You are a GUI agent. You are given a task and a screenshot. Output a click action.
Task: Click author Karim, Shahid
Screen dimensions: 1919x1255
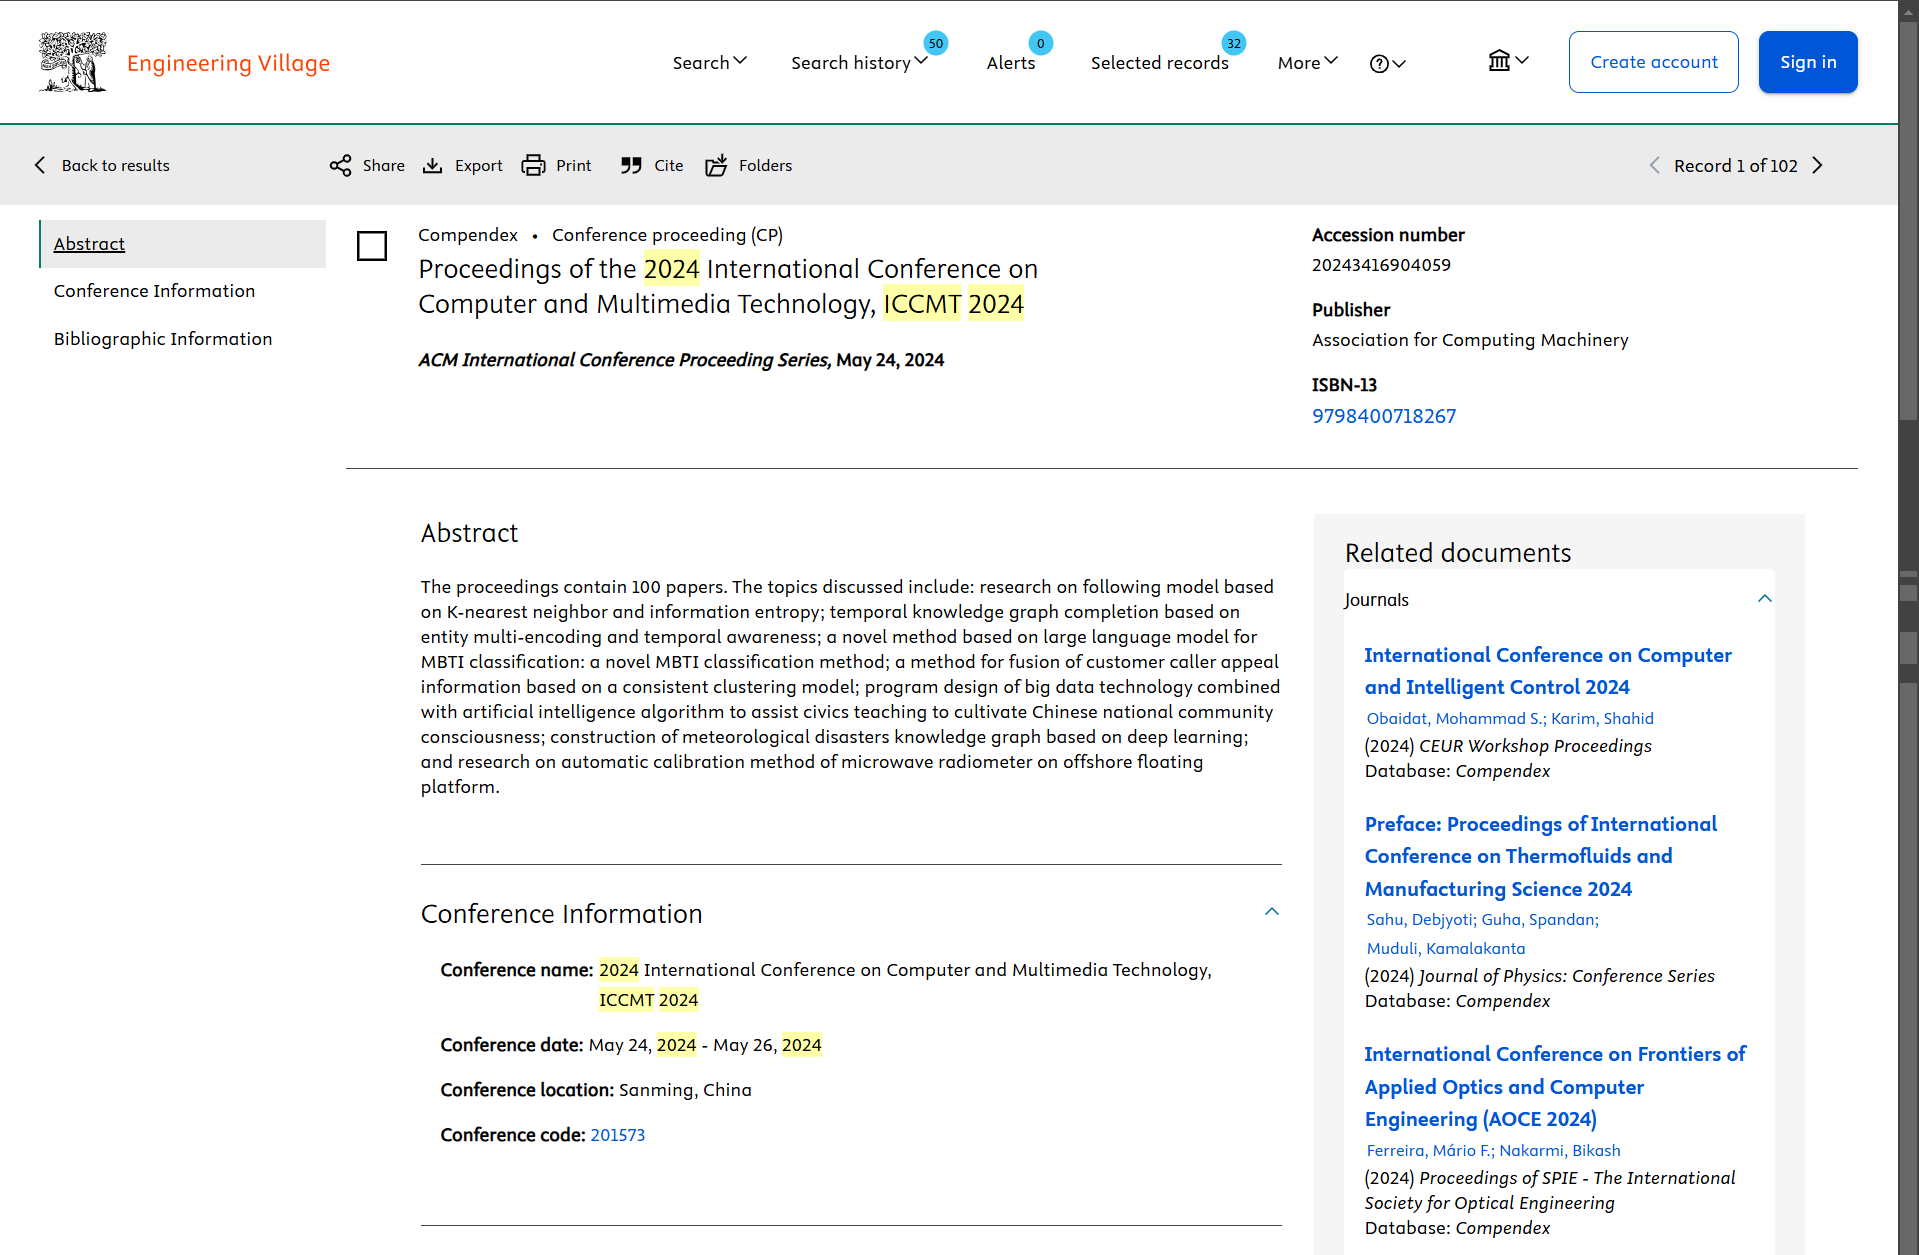coord(1602,718)
